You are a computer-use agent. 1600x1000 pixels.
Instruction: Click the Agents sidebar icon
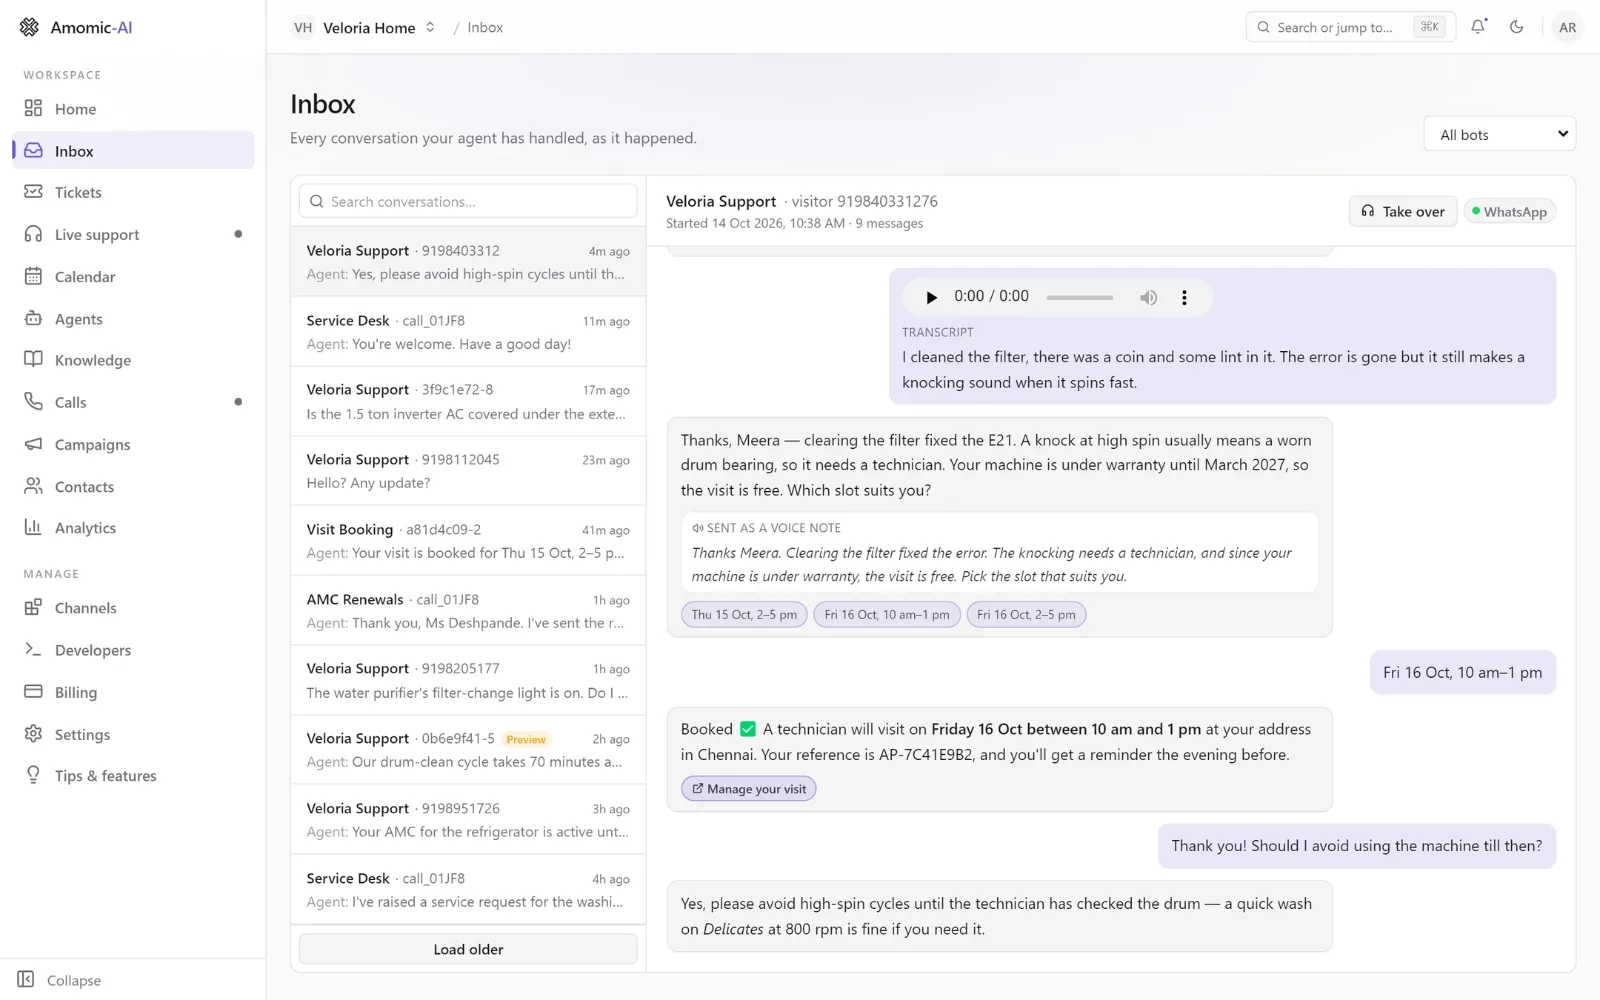pyautogui.click(x=33, y=318)
